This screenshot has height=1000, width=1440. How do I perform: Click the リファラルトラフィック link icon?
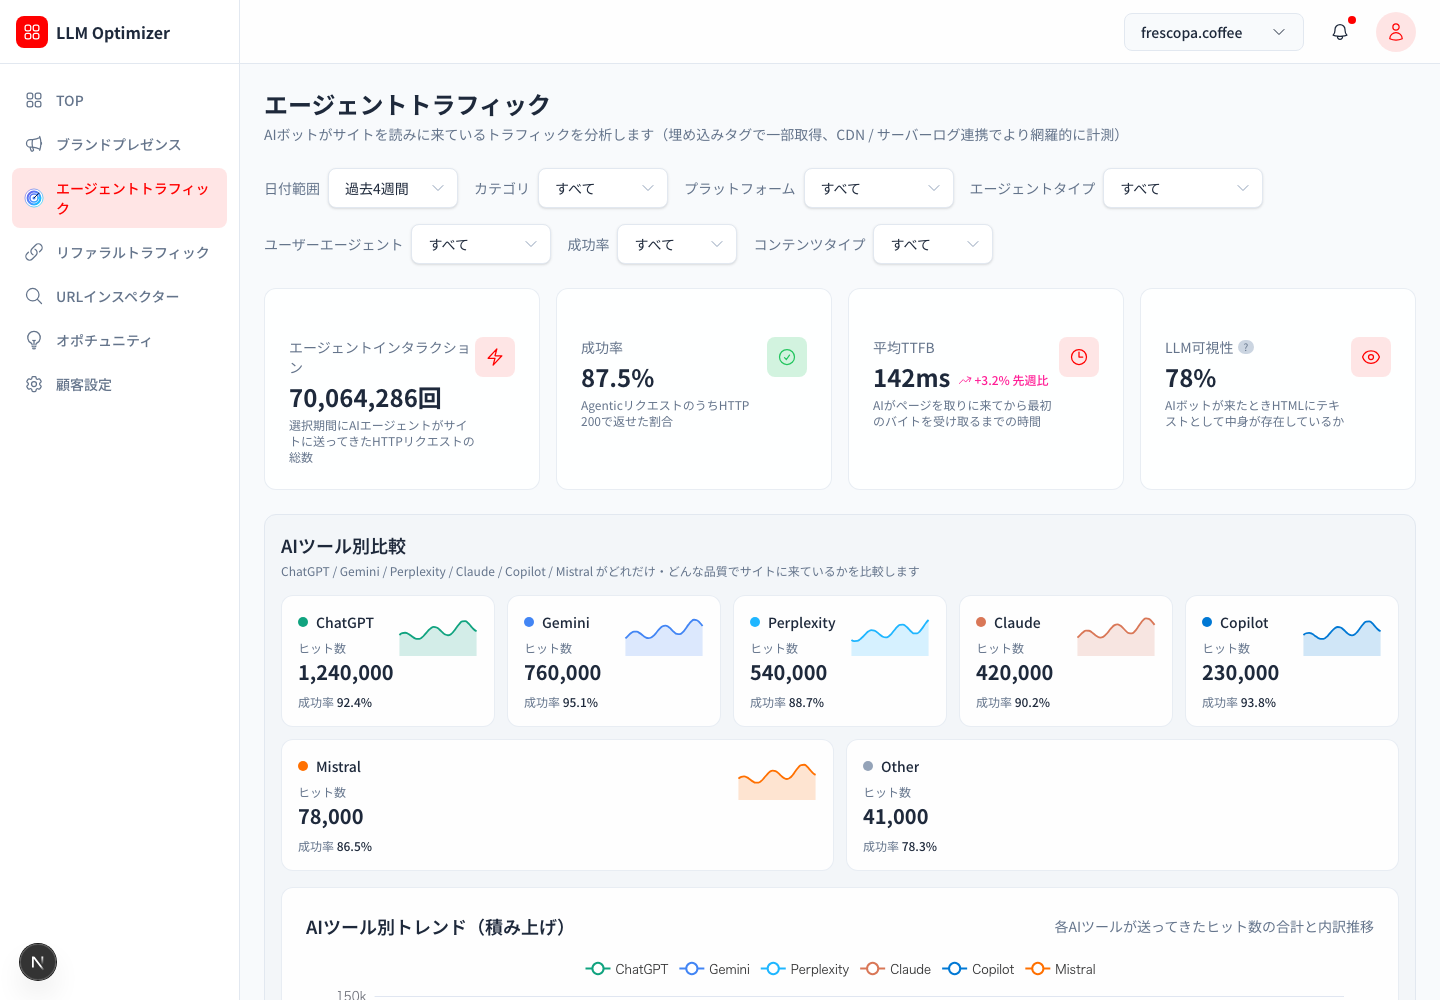34,252
